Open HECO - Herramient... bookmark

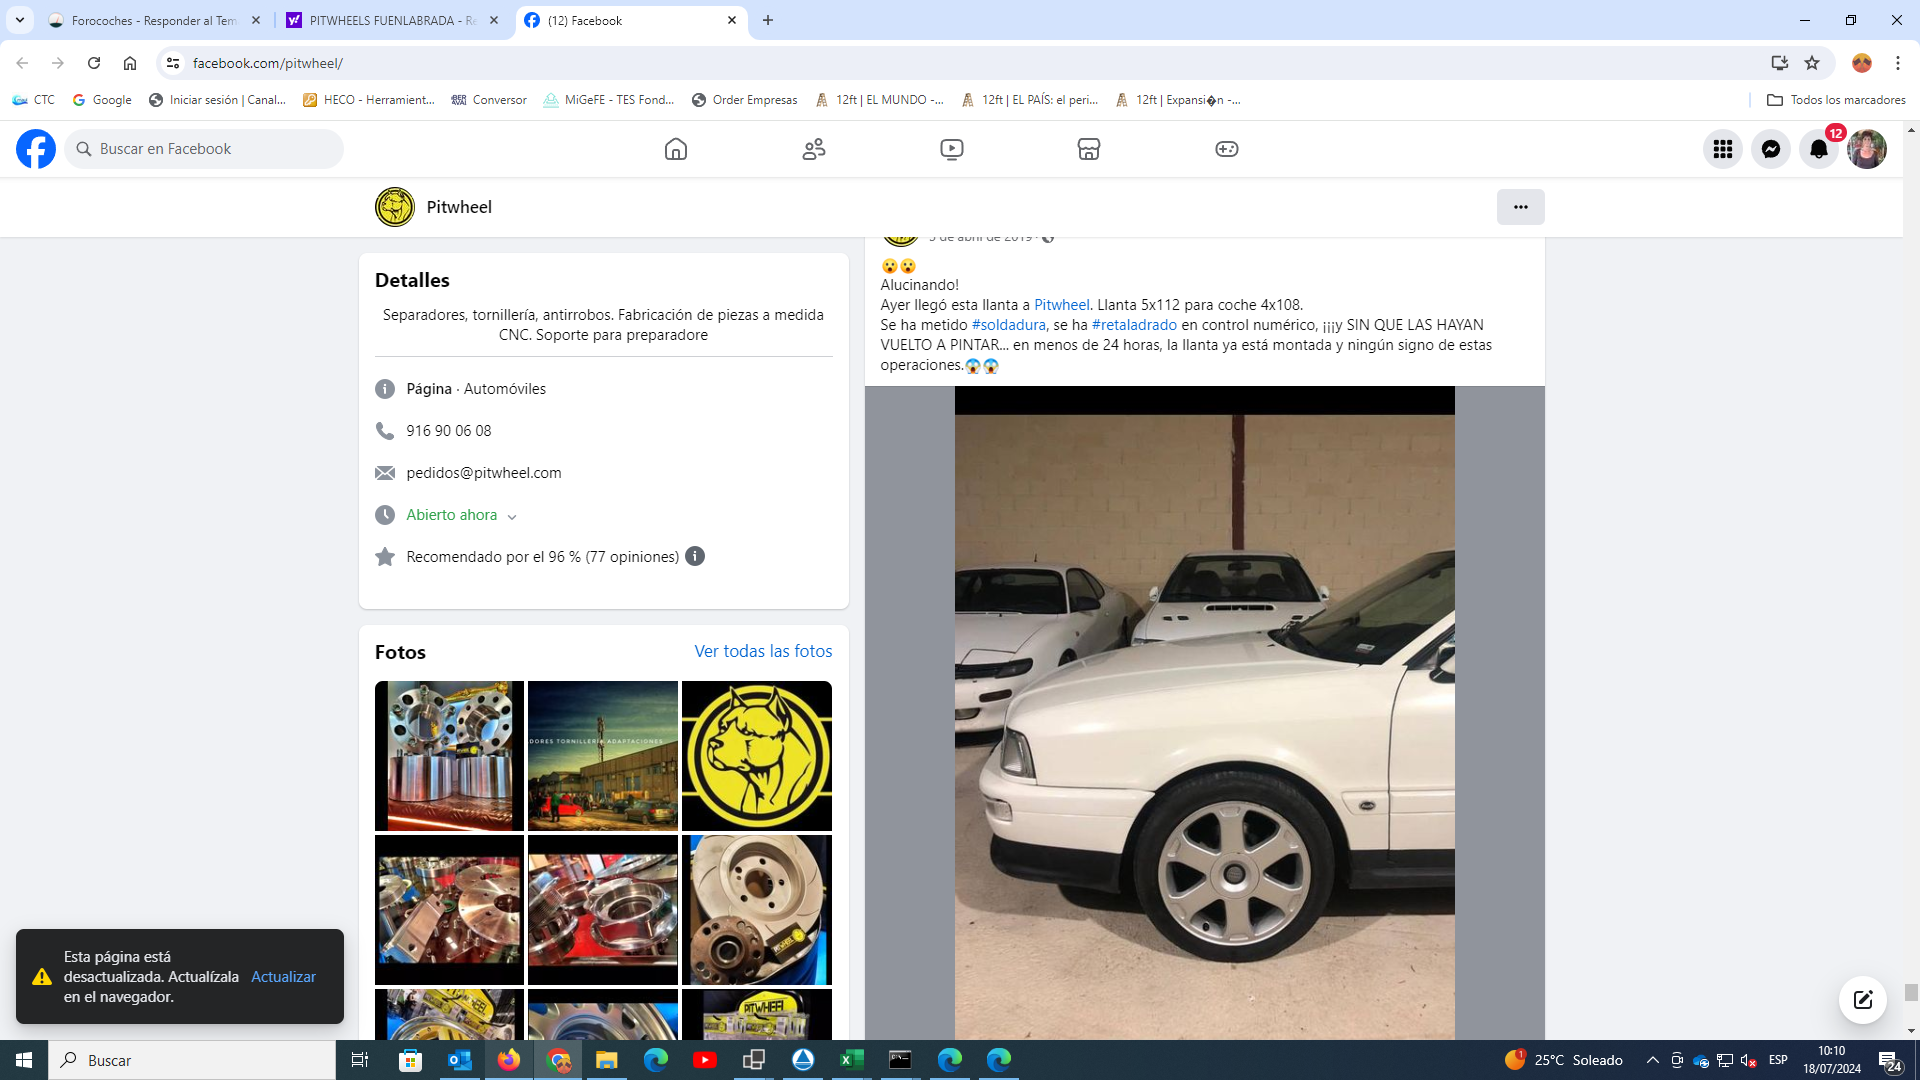369,100
